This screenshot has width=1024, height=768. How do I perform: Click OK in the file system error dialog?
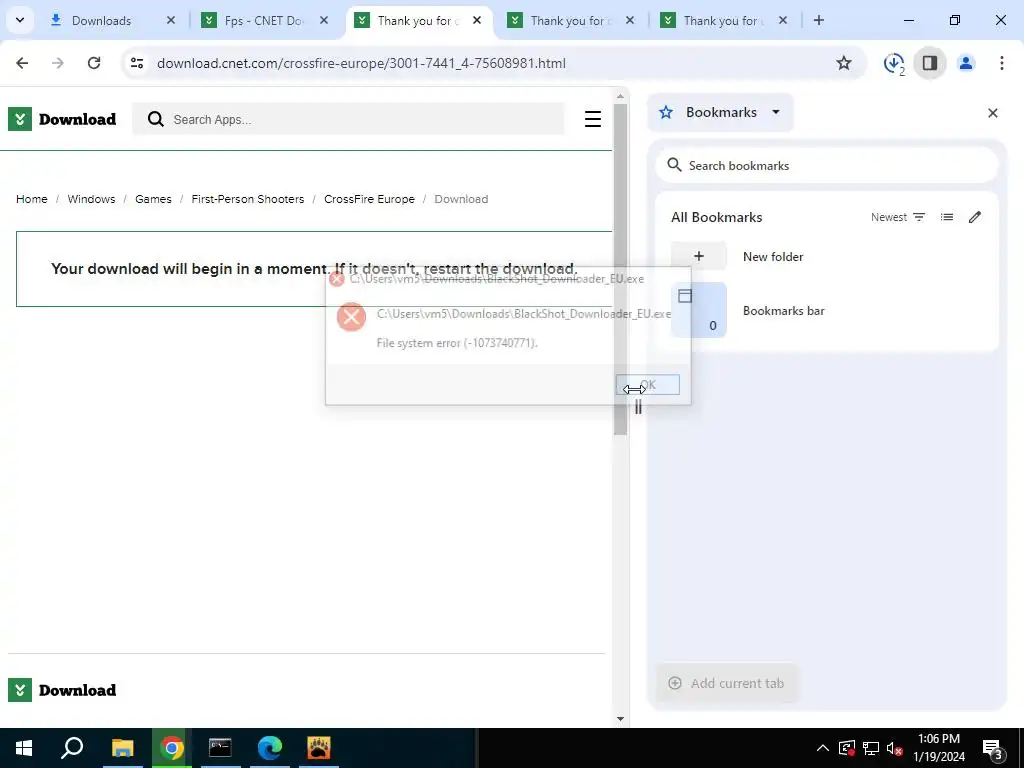coord(647,385)
